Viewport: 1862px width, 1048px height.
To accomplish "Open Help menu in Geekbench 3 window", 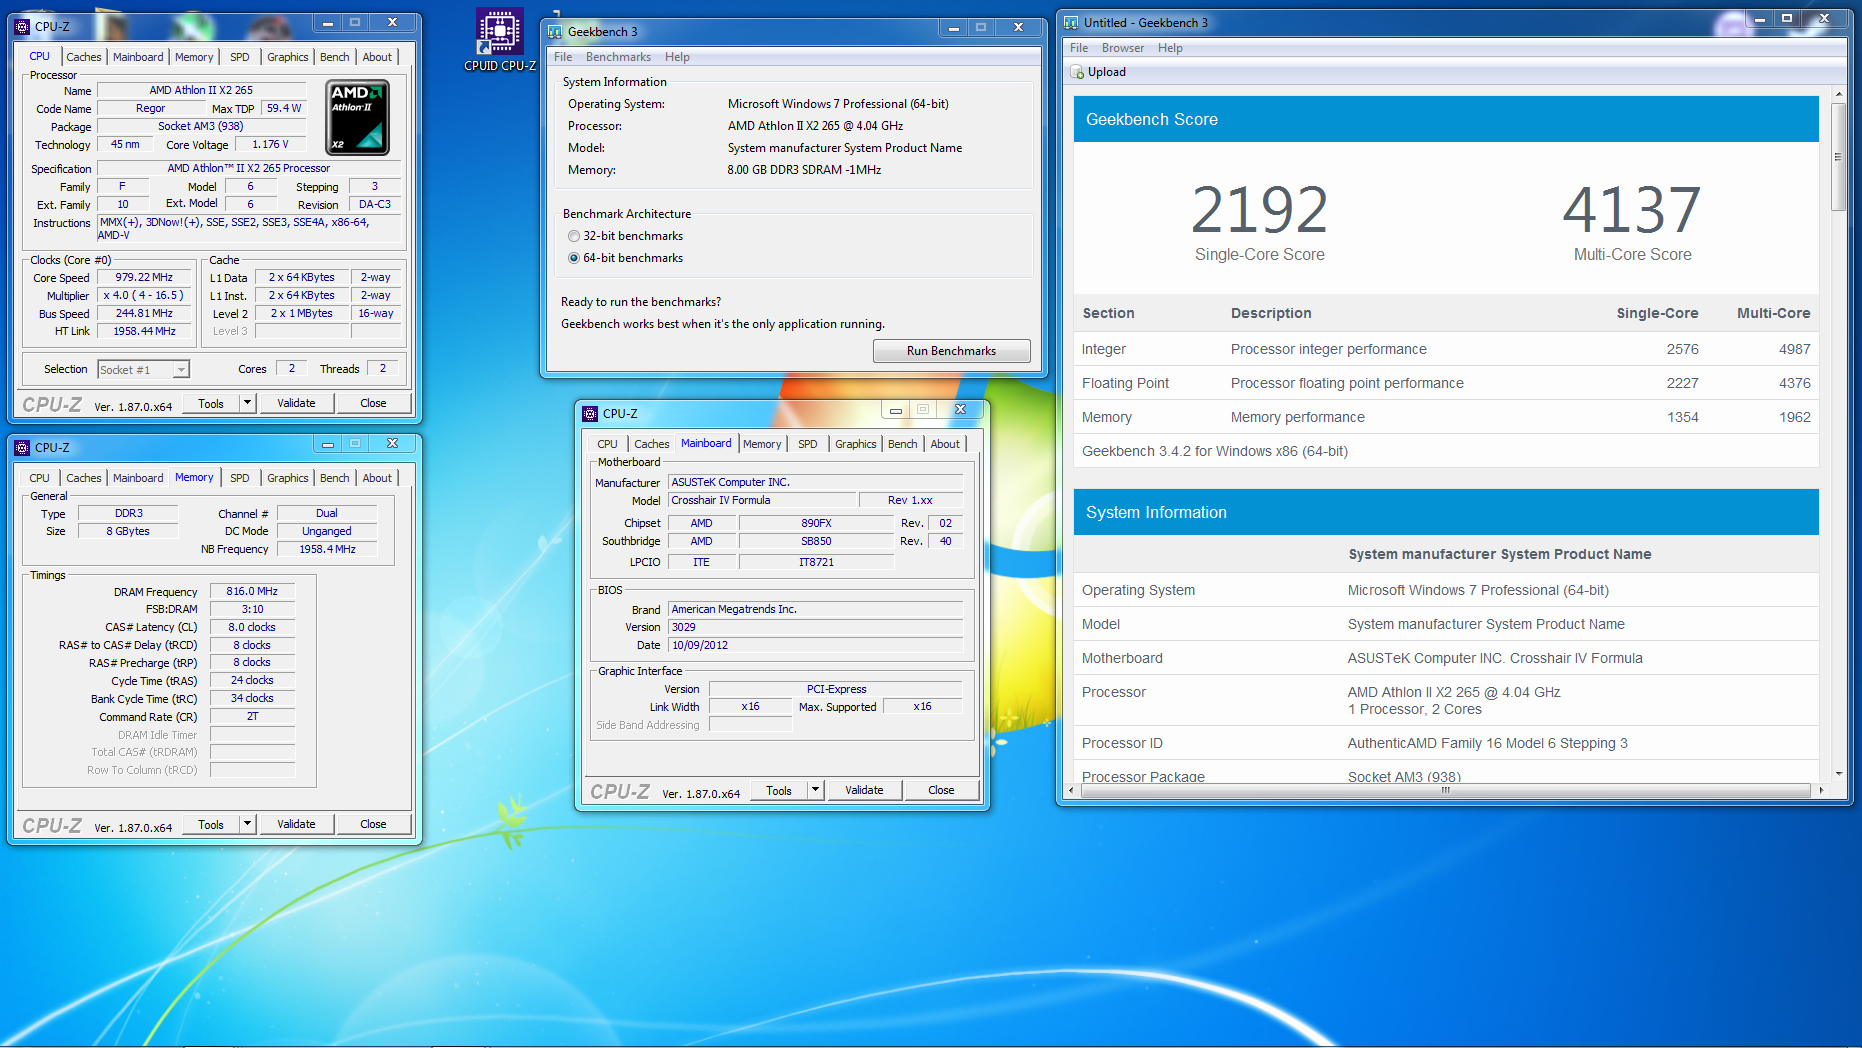I will pyautogui.click(x=677, y=57).
